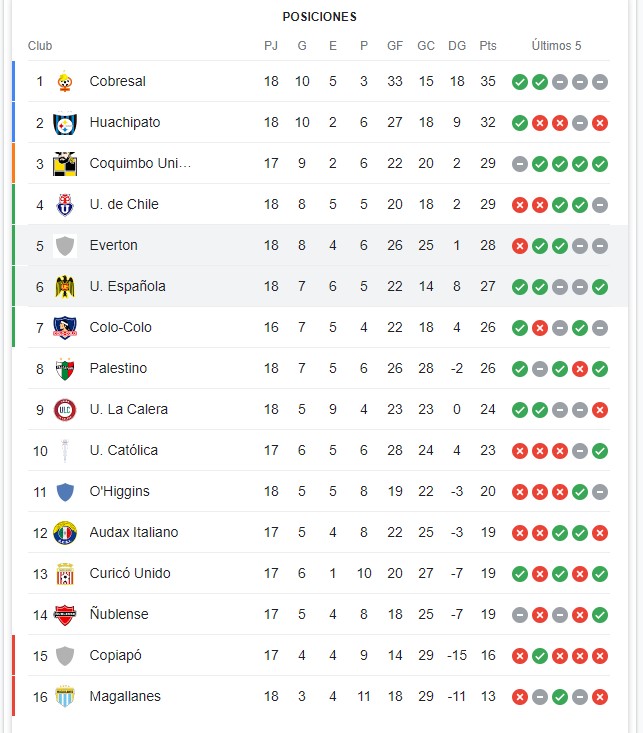Image resolution: width=643 pixels, height=733 pixels.
Task: Click the U. La Calera crest
Action: click(65, 410)
